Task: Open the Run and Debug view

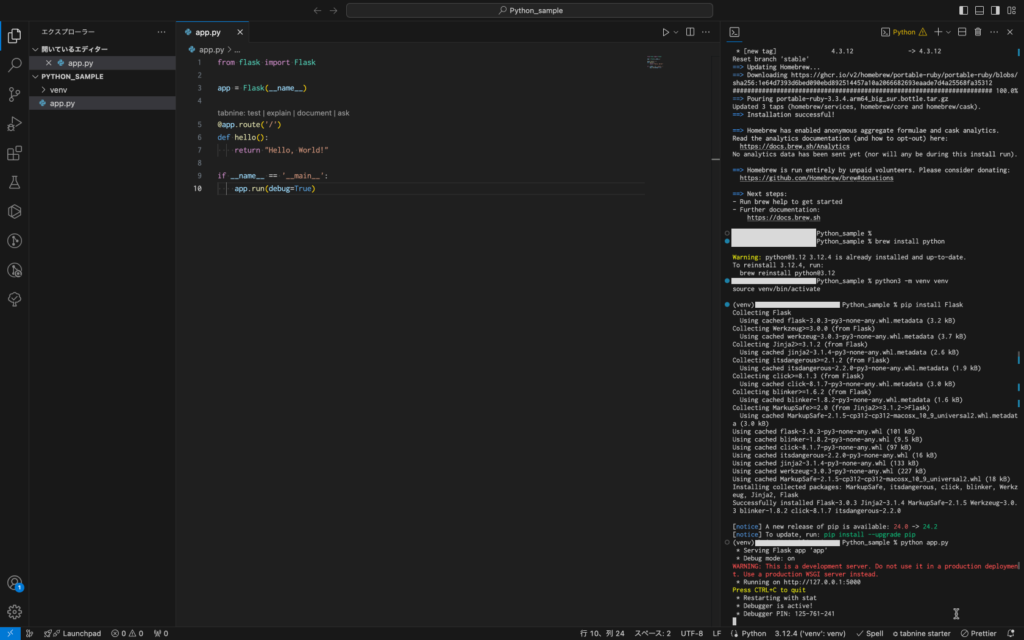Action: 15,124
